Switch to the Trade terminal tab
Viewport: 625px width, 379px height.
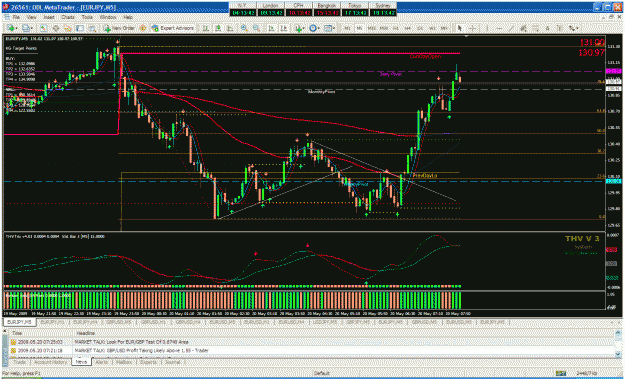20,362
